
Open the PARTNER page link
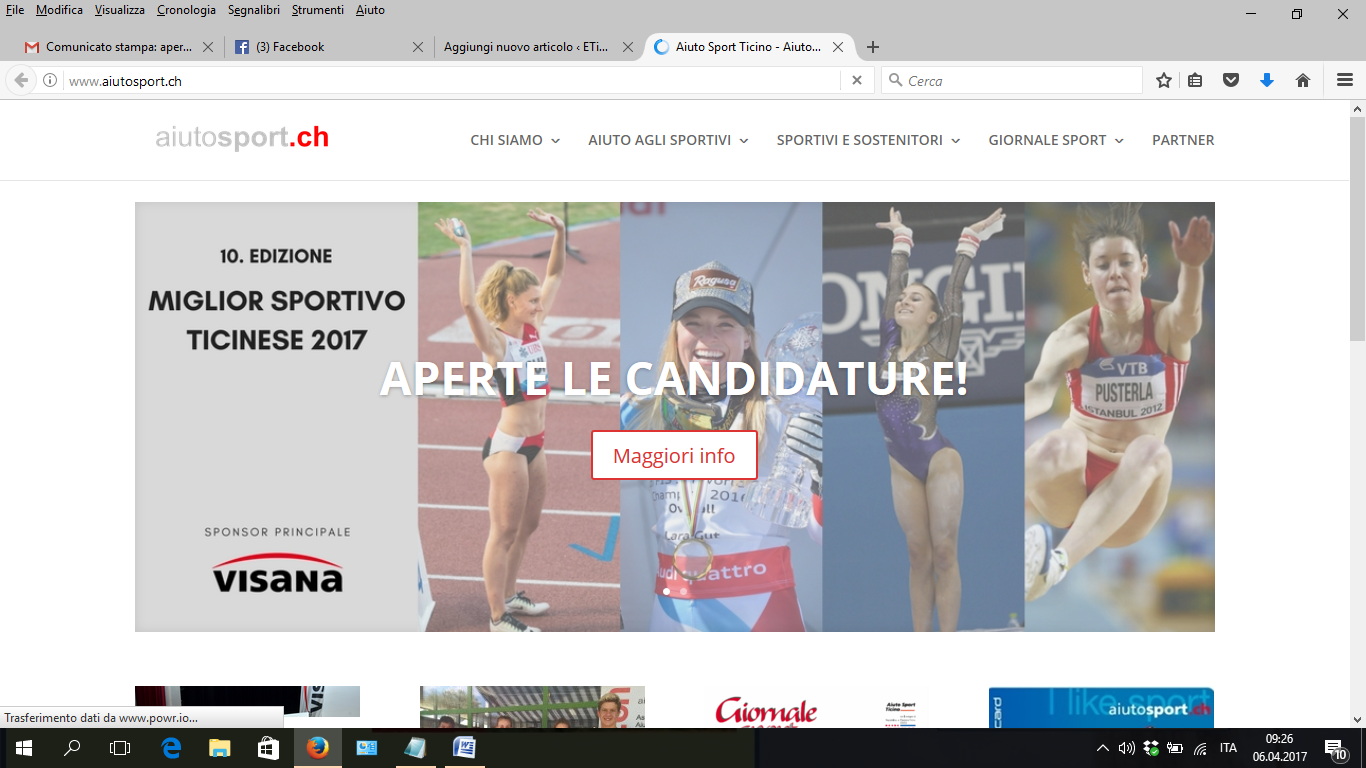(1183, 140)
